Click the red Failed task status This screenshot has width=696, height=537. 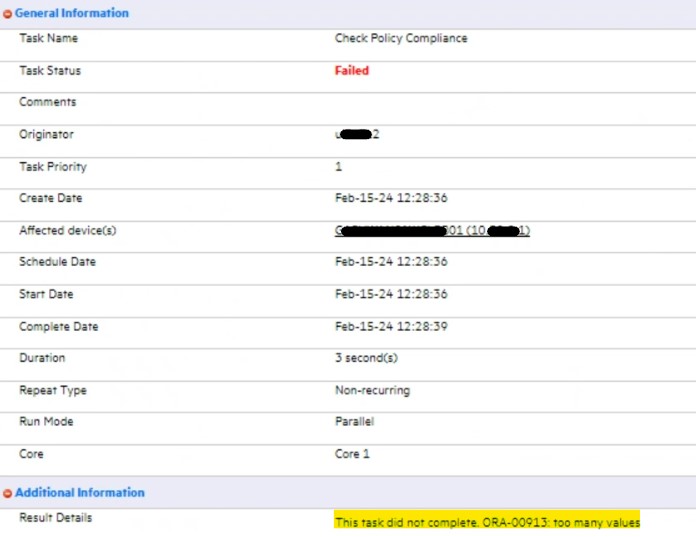tap(352, 71)
